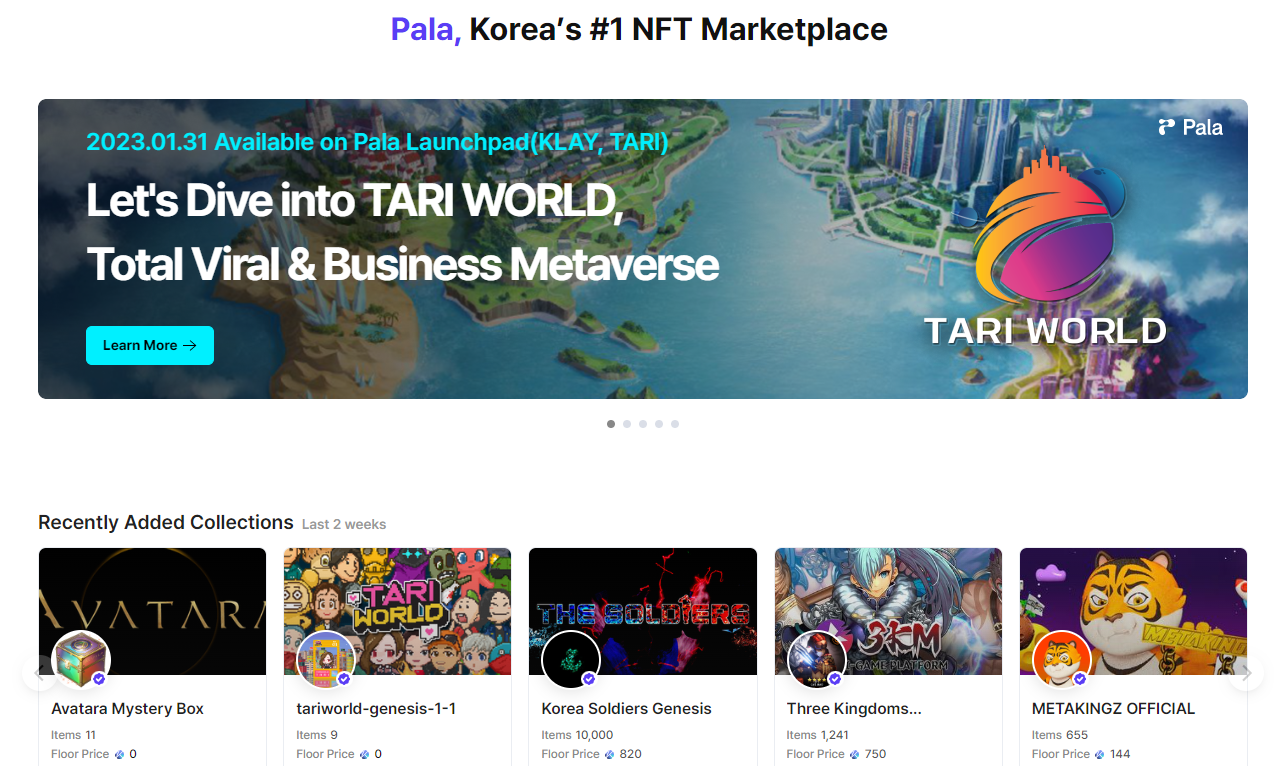The height and width of the screenshot is (766, 1277).
Task: Show previous collections with left arrow
Action: coord(40,673)
